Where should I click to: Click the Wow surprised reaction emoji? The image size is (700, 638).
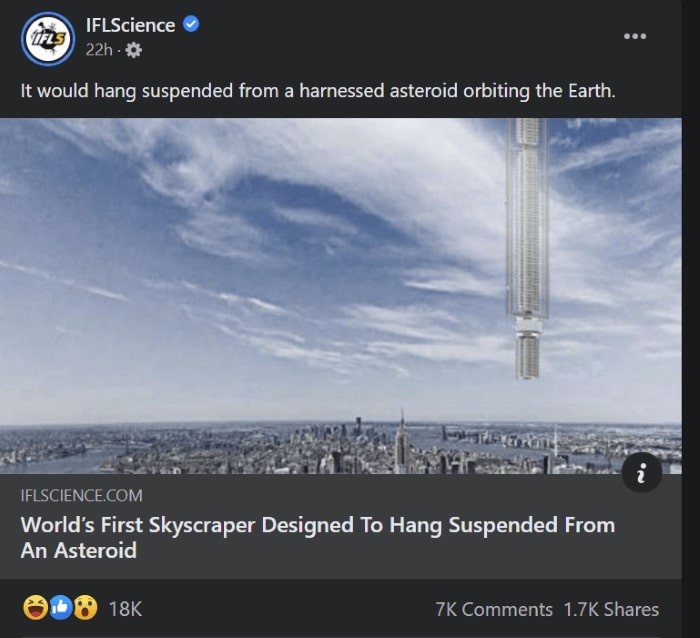[x=85, y=608]
